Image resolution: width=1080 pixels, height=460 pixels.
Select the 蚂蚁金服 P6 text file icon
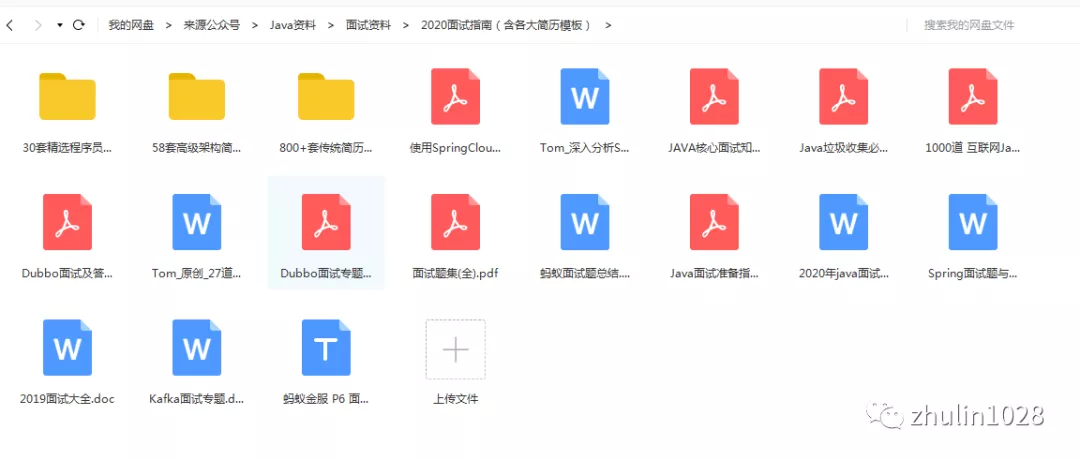point(326,348)
